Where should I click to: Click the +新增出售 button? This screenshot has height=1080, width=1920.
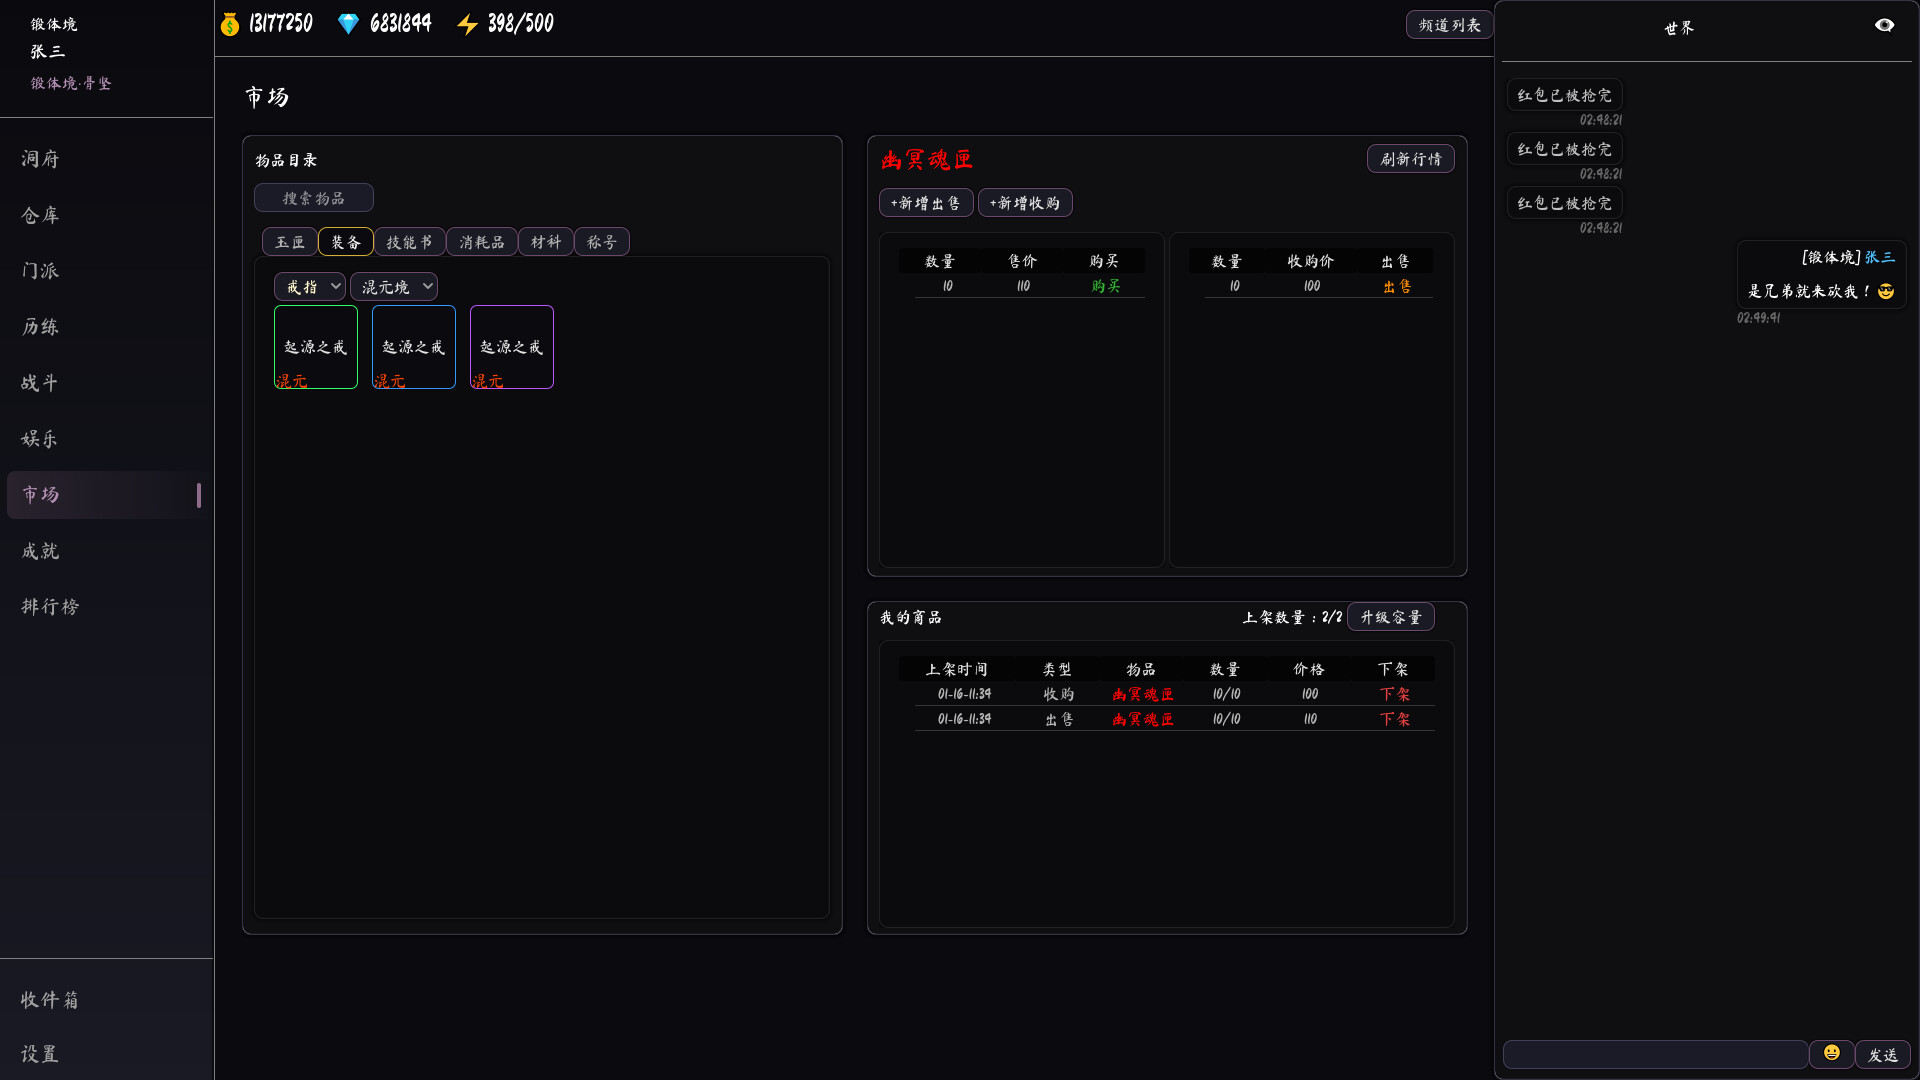click(925, 202)
